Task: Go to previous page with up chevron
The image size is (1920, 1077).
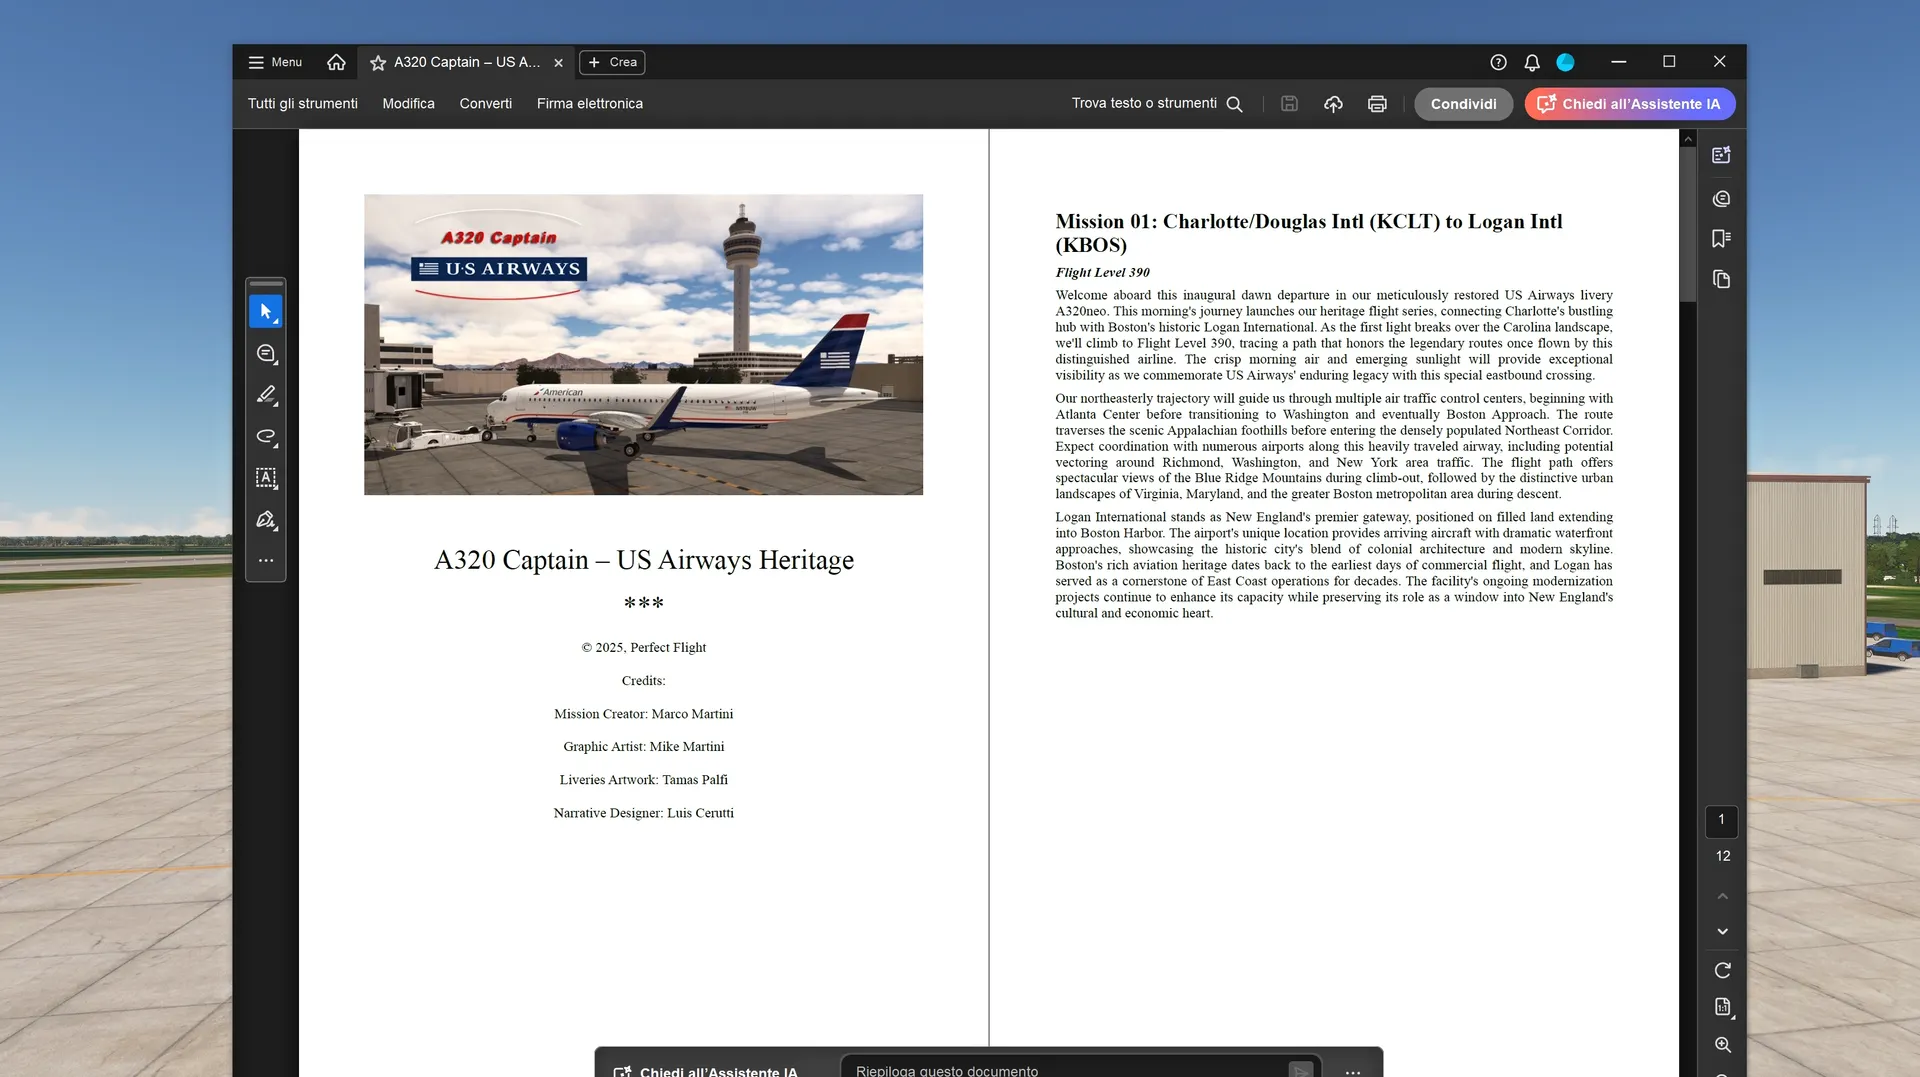Action: (1722, 896)
